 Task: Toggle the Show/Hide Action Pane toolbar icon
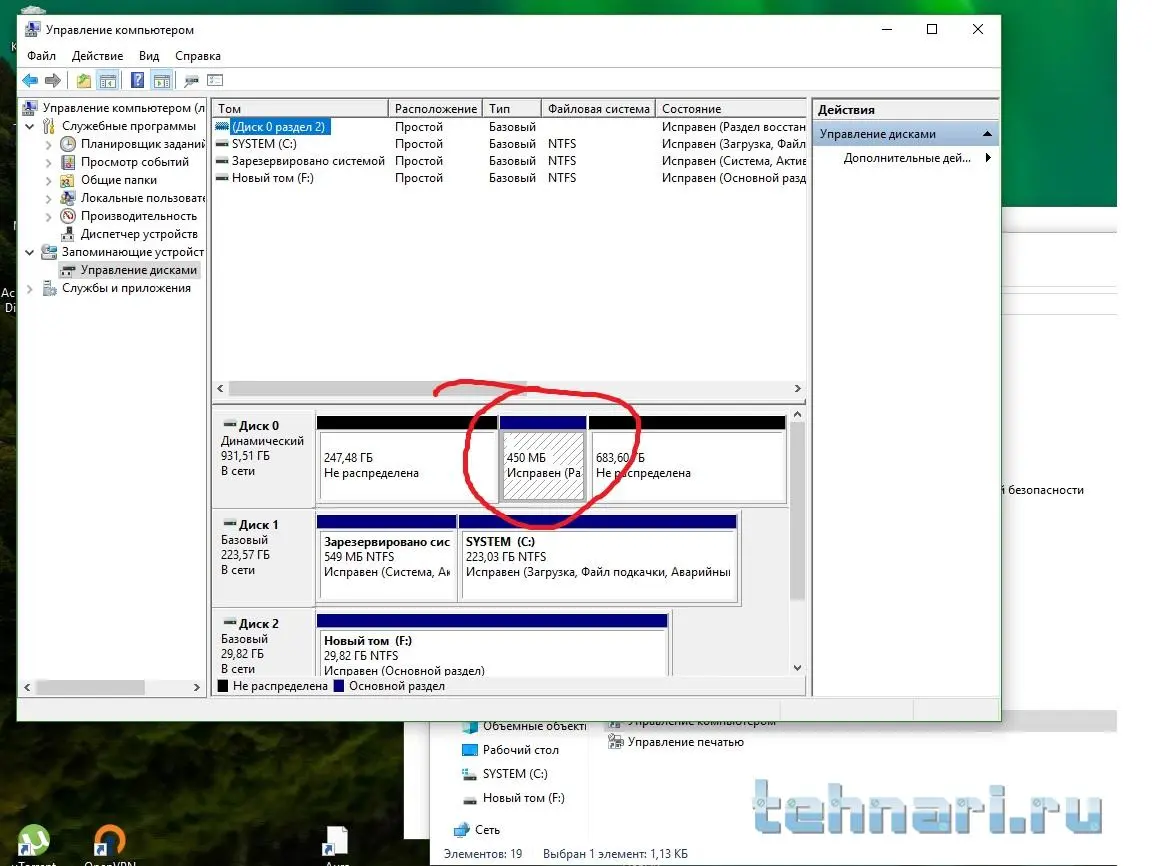pos(162,80)
